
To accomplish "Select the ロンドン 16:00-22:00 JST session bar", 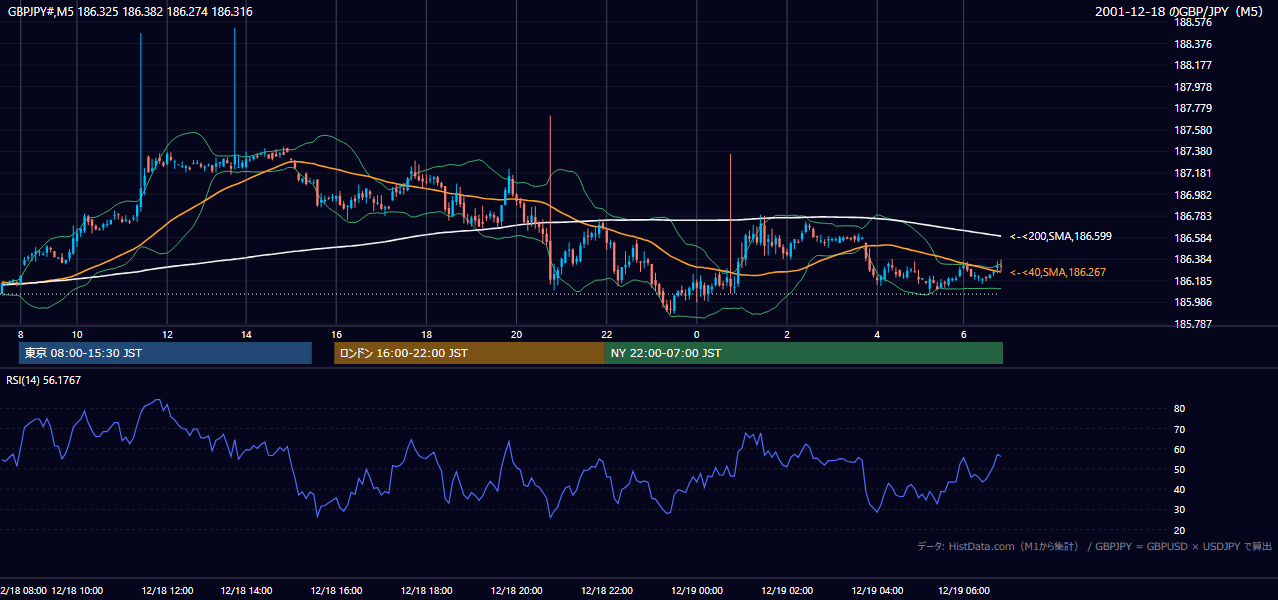I will 469,353.
